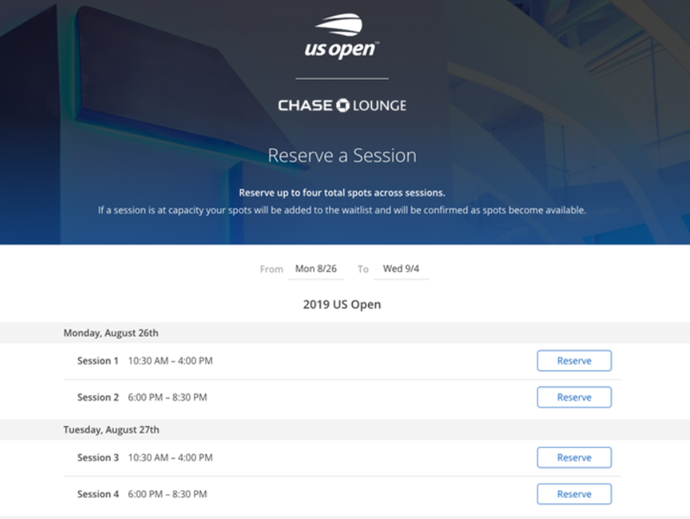Click Session 3 time '10:30 AM – 4:00 PM'
Viewport: 690px width, 519px height.
(x=170, y=458)
